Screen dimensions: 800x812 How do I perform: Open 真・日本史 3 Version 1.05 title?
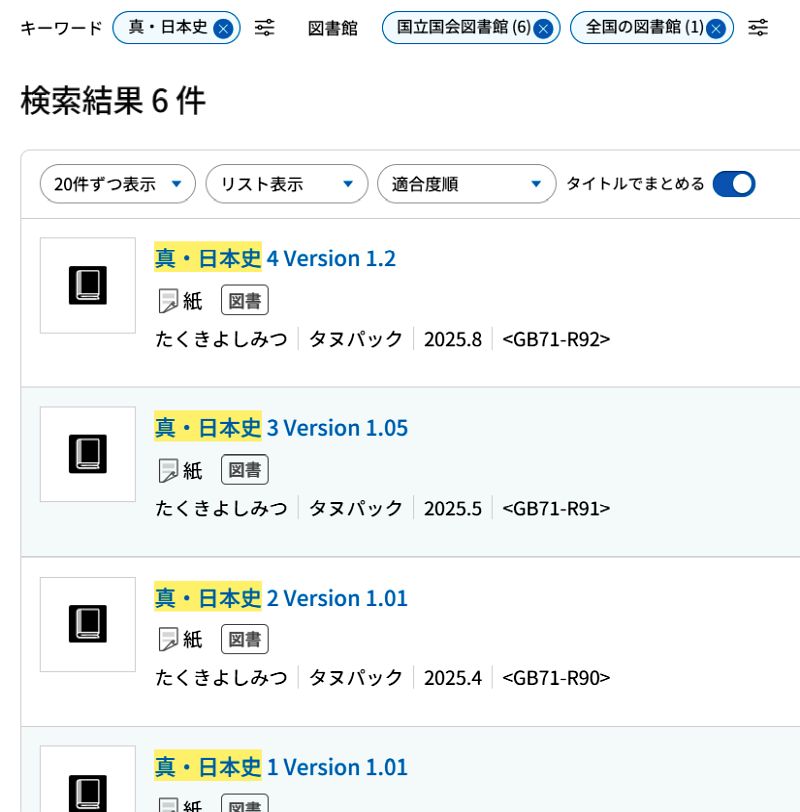(x=281, y=428)
